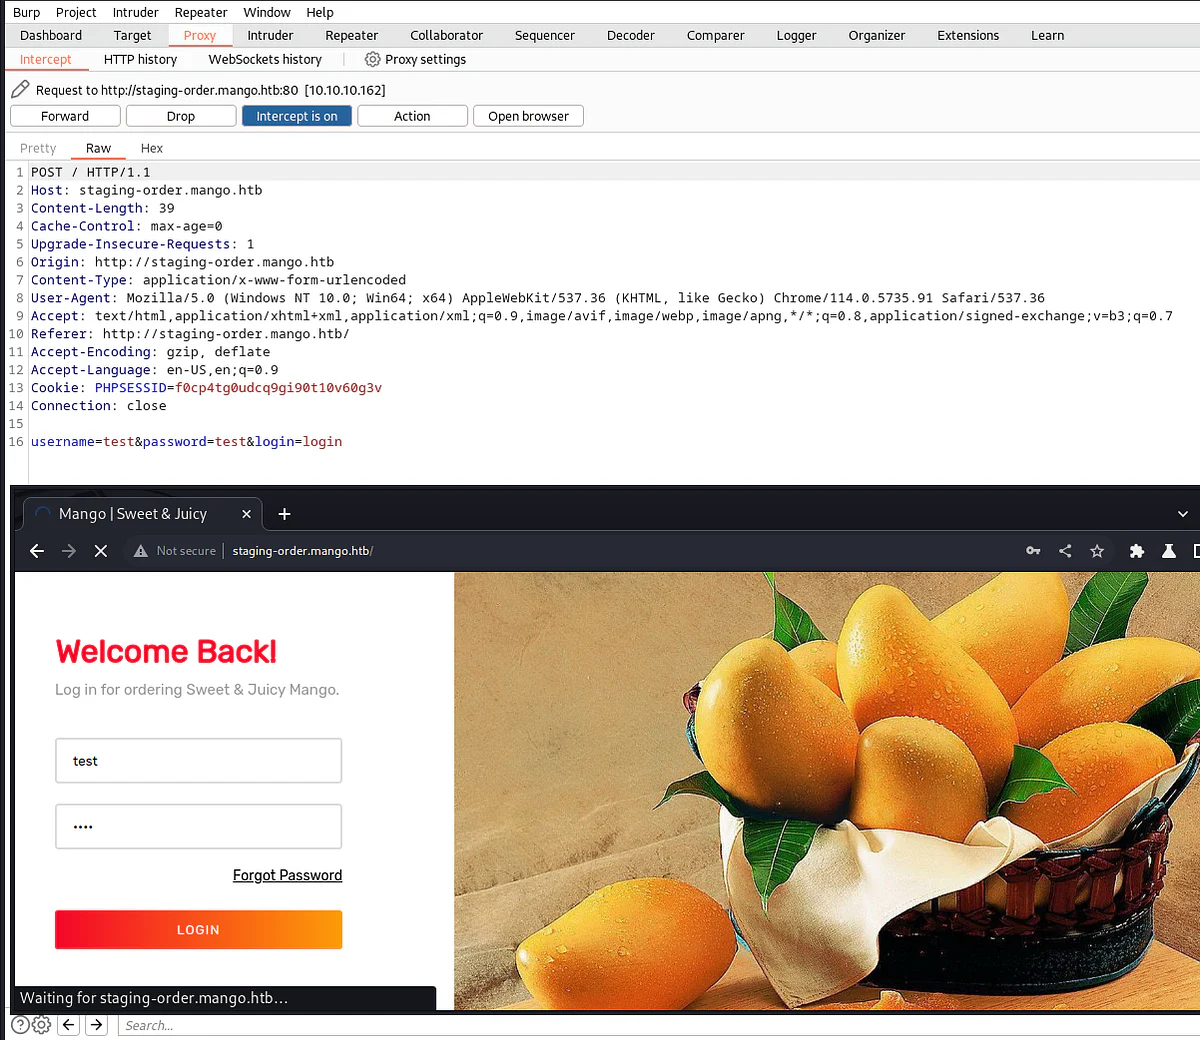
Task: Open the browser extensions puzzle icon
Action: pyautogui.click(x=1137, y=551)
